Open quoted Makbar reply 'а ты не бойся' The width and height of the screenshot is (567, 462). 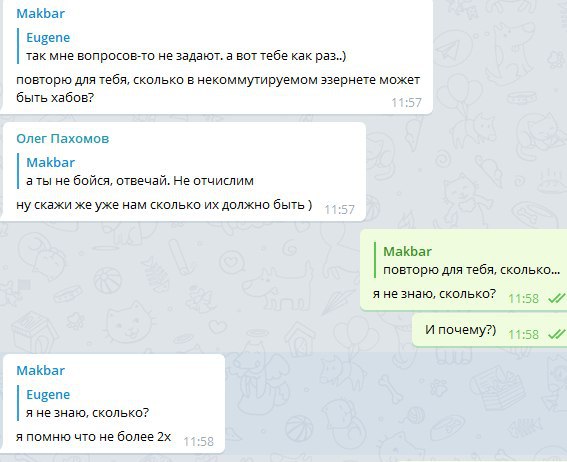140,172
